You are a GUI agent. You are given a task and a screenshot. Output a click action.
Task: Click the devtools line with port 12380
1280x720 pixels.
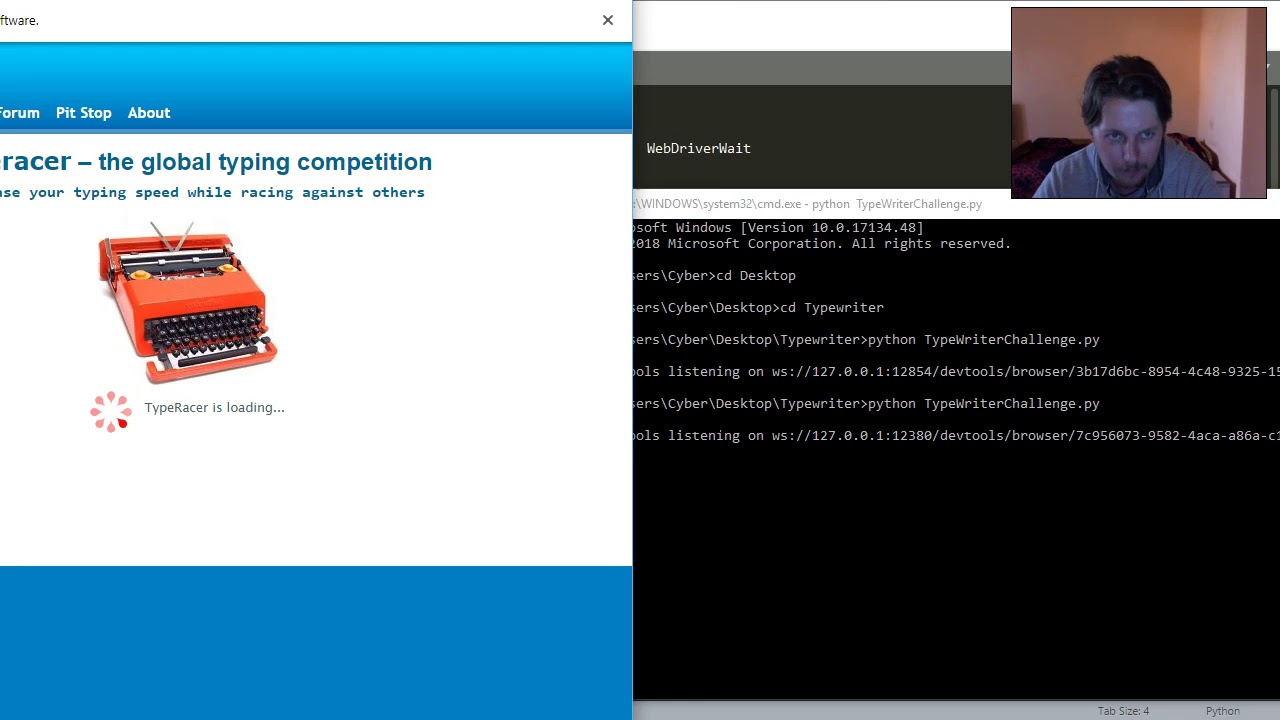point(956,436)
